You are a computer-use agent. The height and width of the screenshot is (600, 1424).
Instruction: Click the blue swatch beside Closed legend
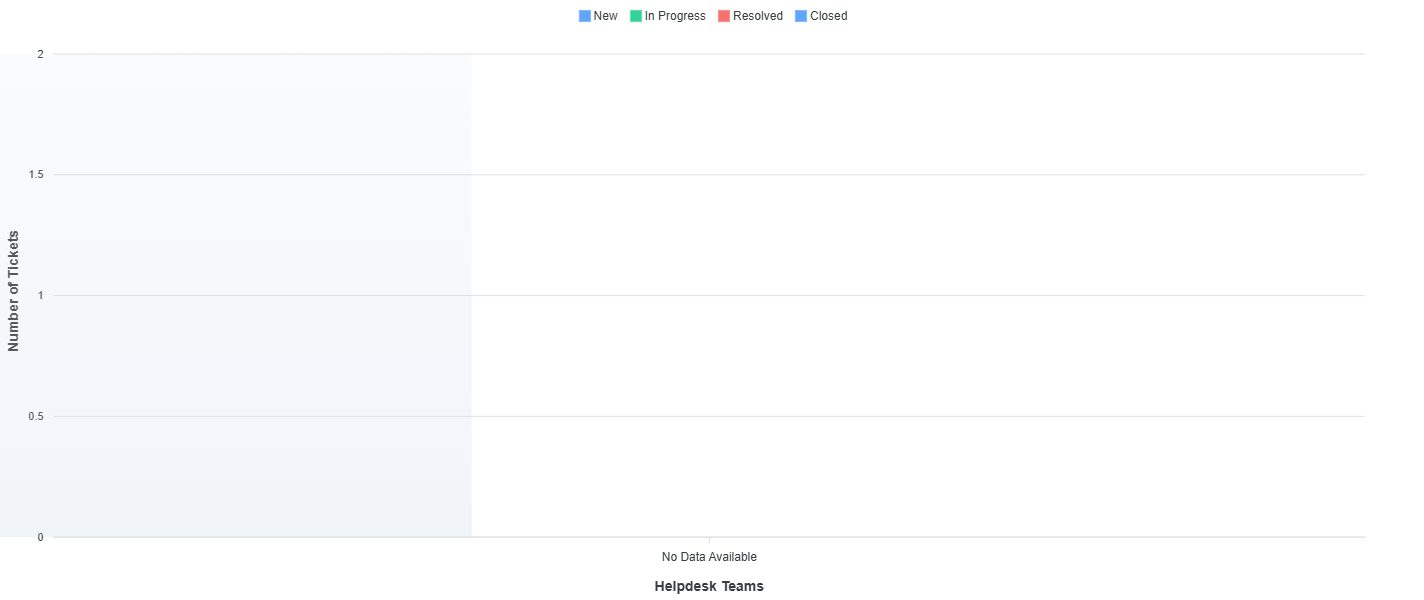pyautogui.click(x=801, y=16)
